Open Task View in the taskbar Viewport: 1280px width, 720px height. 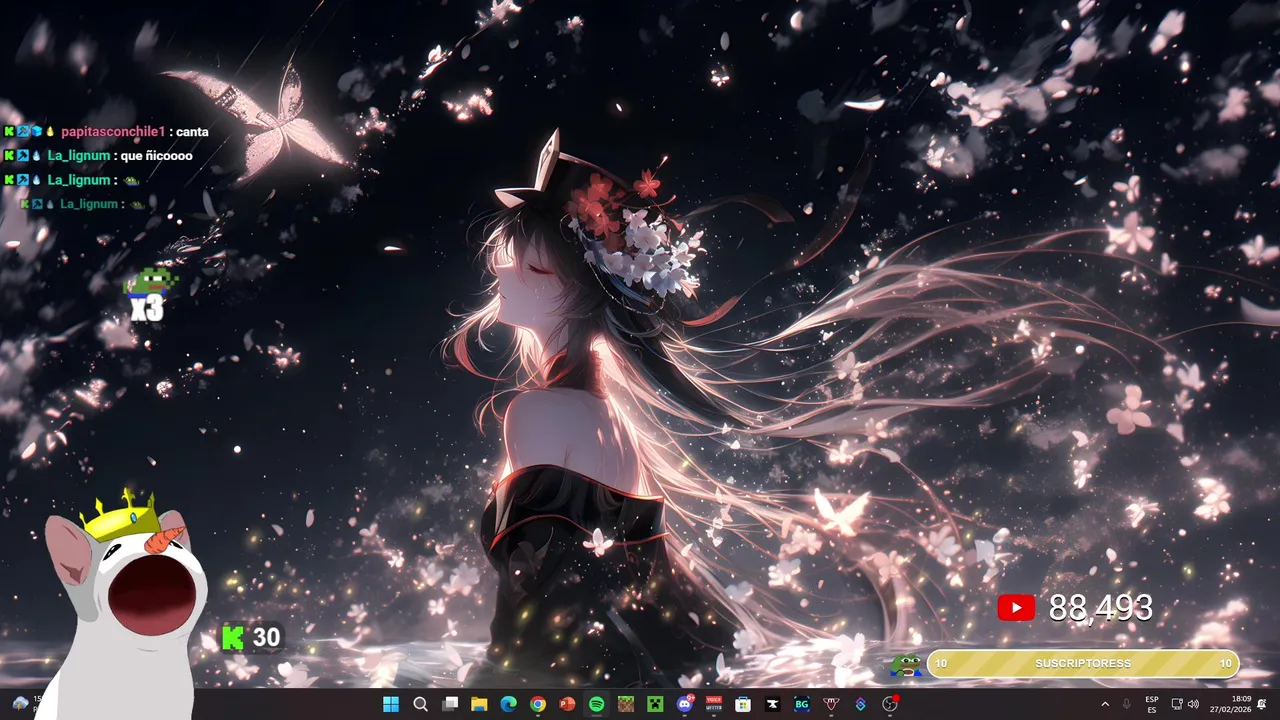pyautogui.click(x=450, y=704)
